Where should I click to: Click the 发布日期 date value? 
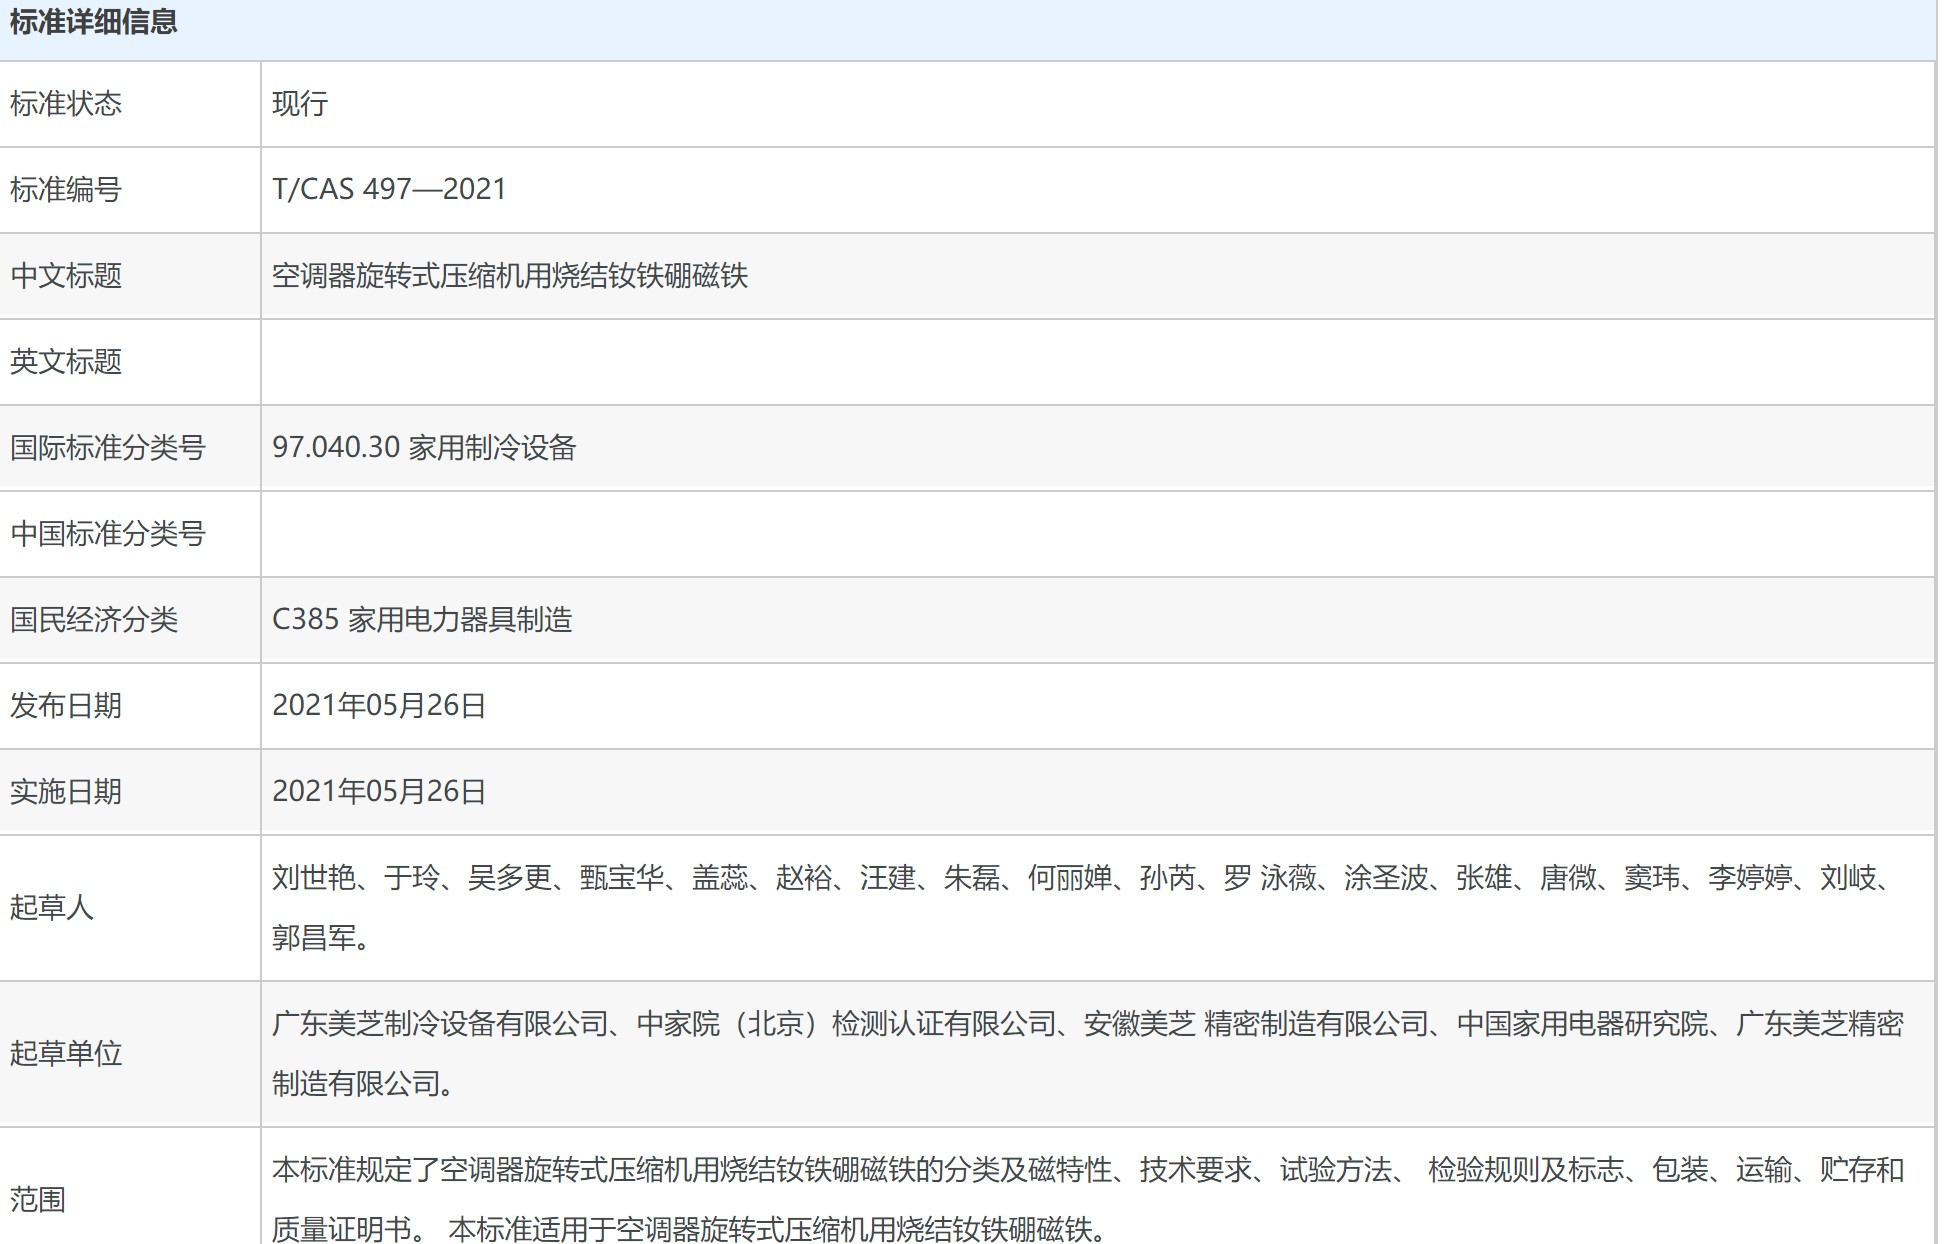(x=379, y=706)
